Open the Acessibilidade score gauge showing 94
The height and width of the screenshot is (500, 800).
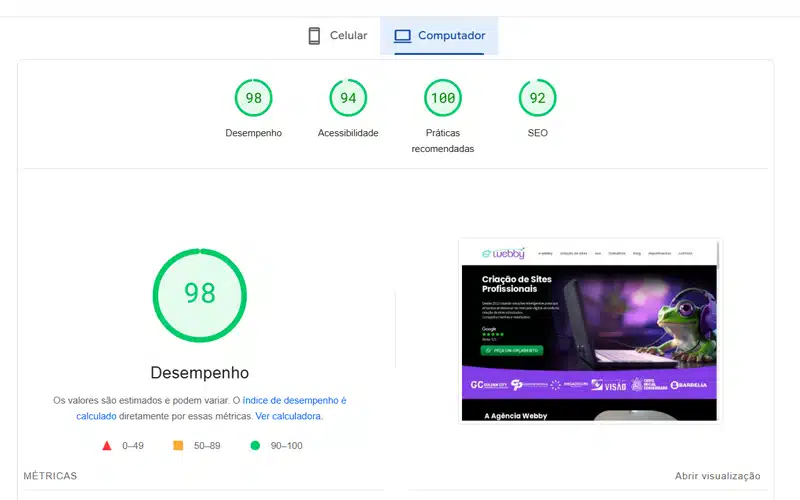(348, 97)
